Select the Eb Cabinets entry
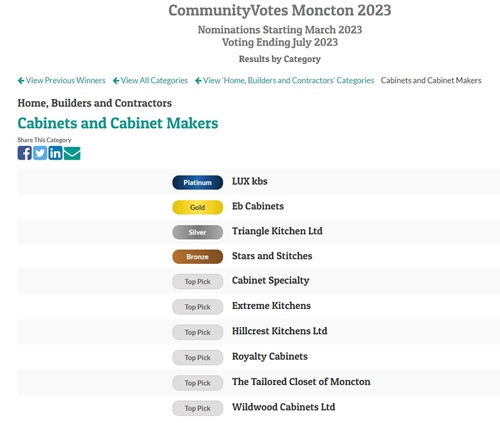 [x=258, y=206]
